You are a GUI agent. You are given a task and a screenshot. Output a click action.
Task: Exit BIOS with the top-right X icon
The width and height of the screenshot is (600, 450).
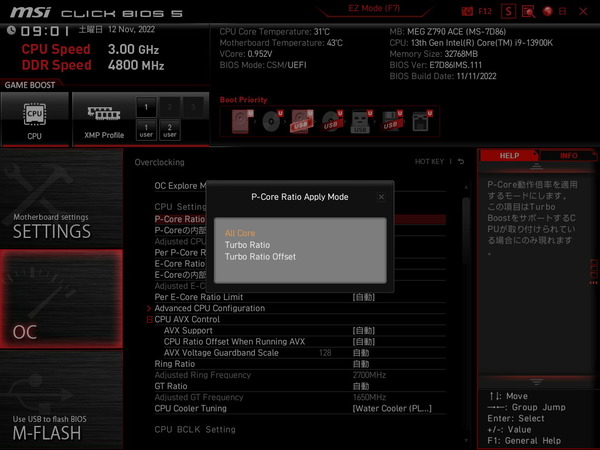(x=583, y=11)
